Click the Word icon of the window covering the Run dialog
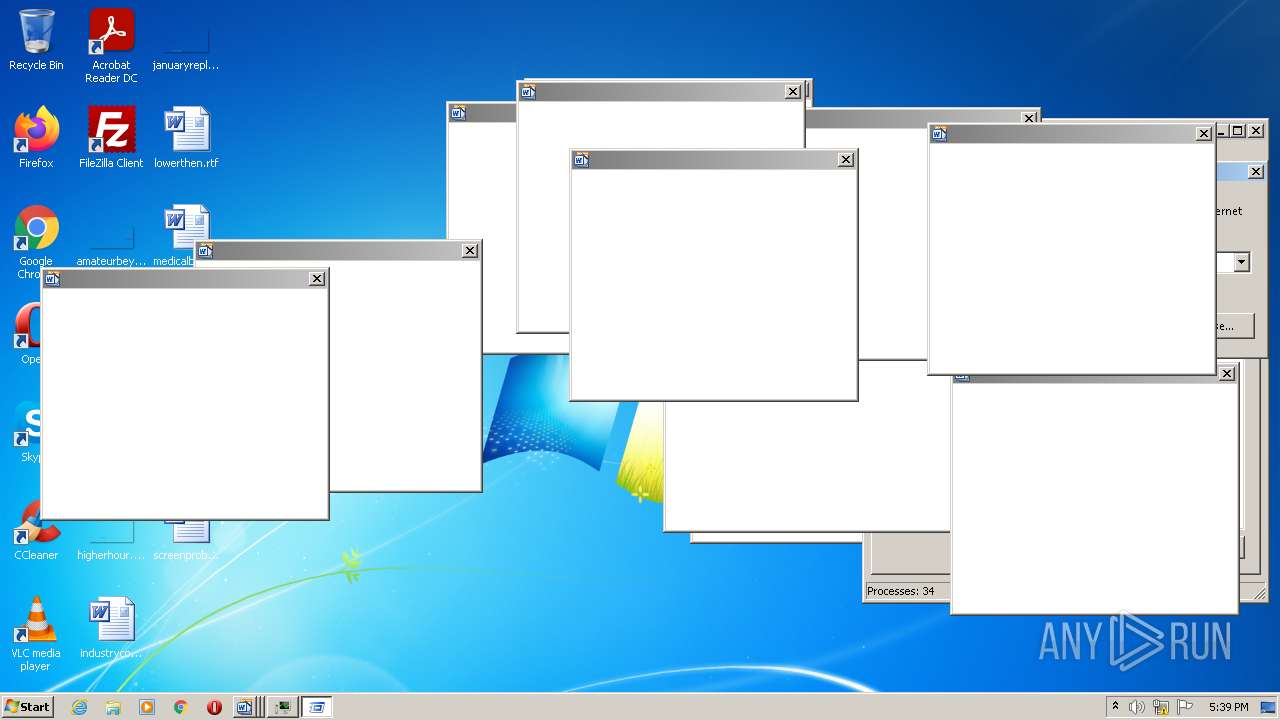The image size is (1280, 720). tap(939, 134)
